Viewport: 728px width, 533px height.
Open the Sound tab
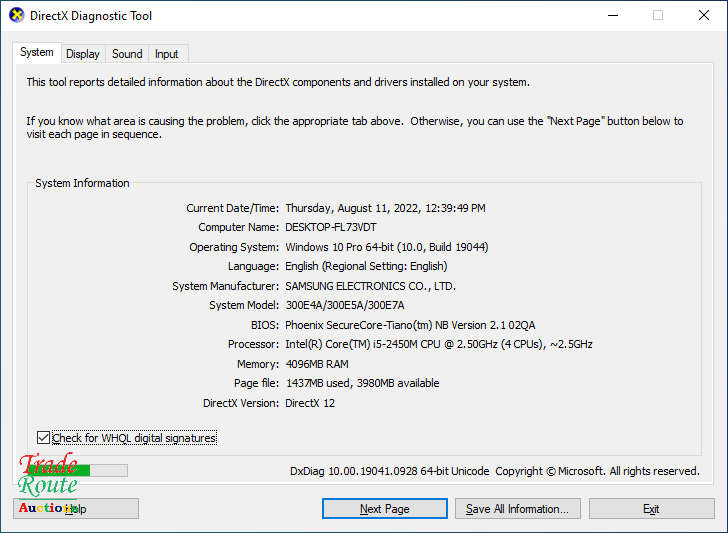click(127, 54)
